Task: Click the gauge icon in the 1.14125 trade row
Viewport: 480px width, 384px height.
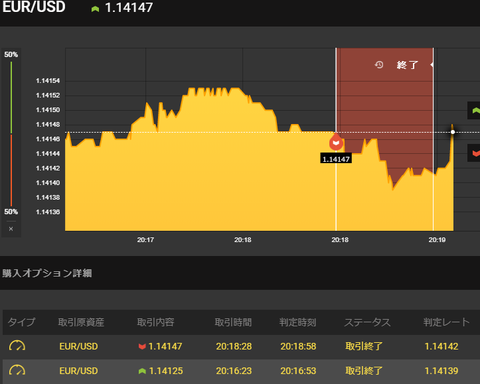Action: 17,370
